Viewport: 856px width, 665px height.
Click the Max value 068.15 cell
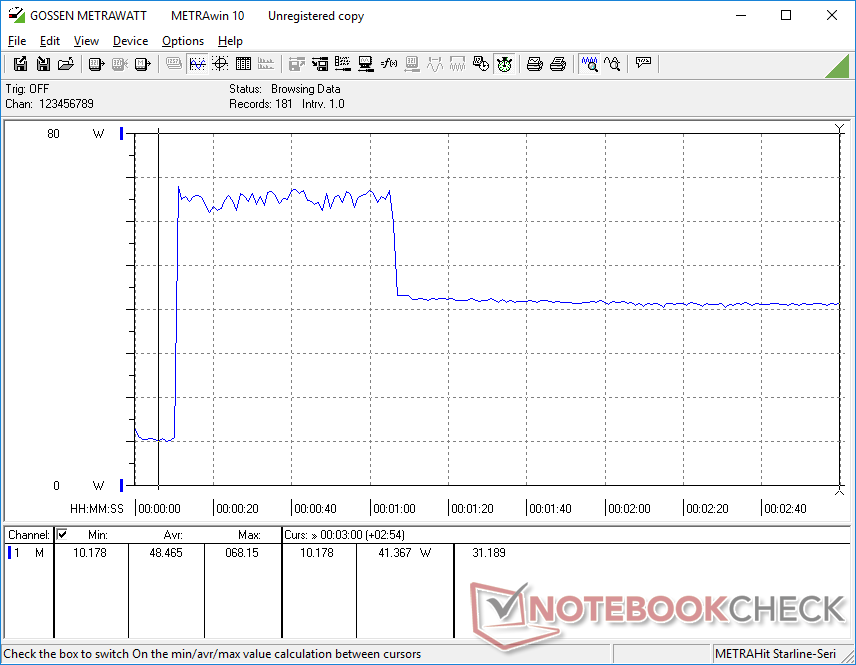(x=242, y=553)
